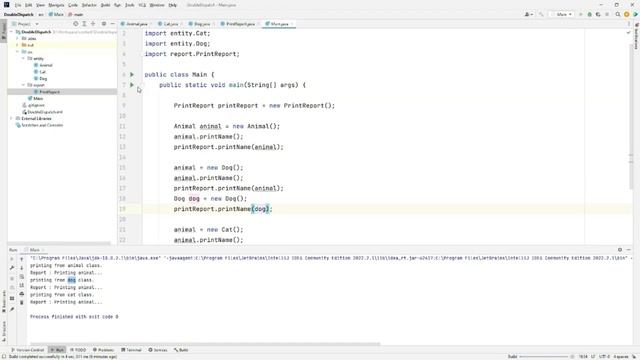Click the Run console horizontal scrollbar

tap(205, 344)
